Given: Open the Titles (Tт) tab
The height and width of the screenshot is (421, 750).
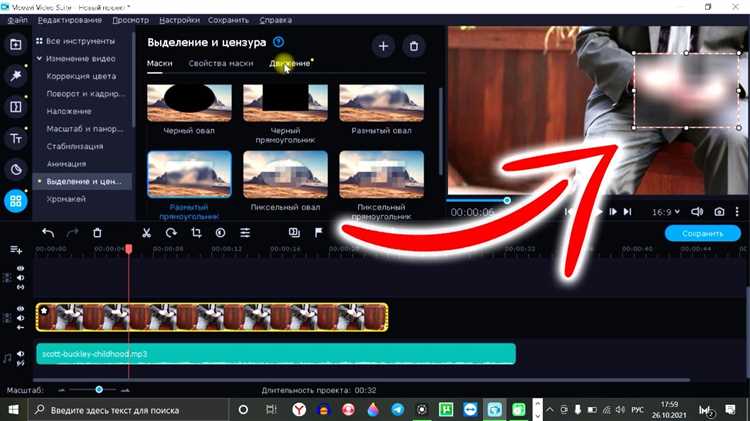Looking at the screenshot, I should point(16,138).
